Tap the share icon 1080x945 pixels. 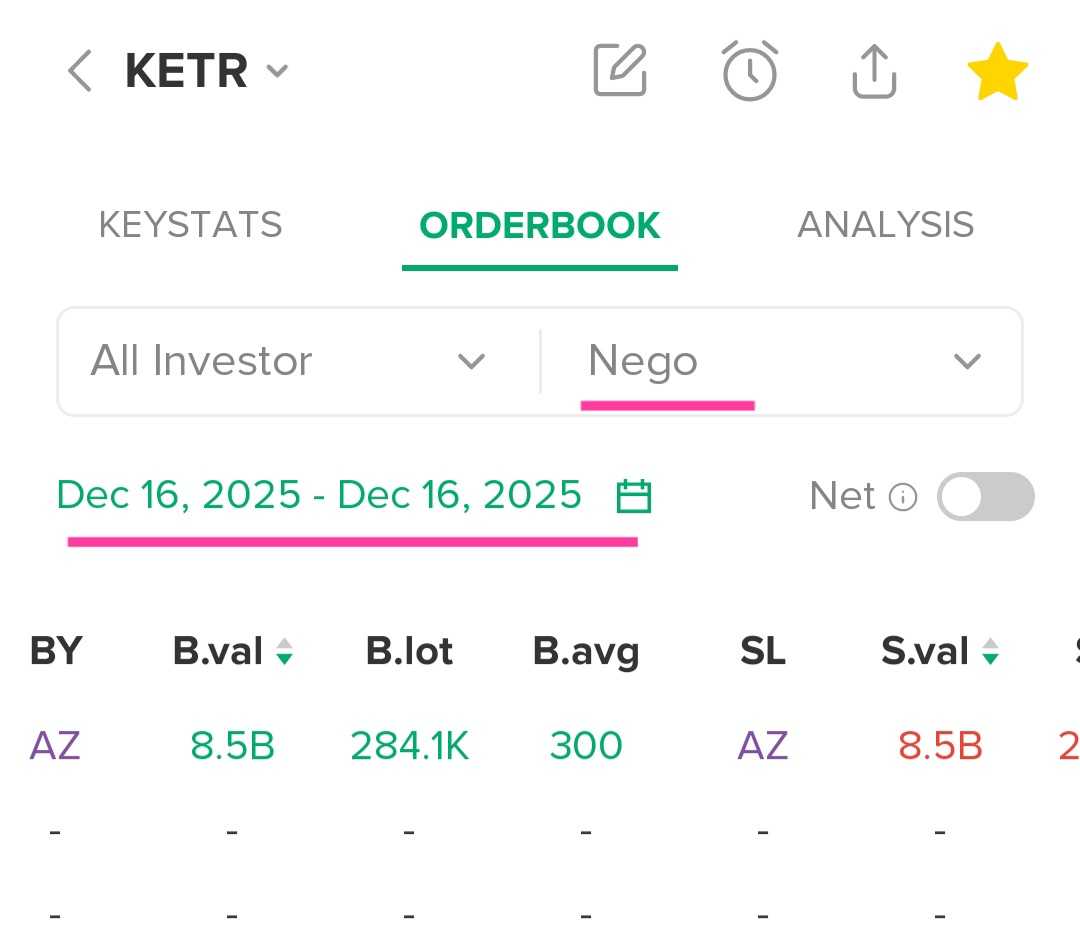874,71
